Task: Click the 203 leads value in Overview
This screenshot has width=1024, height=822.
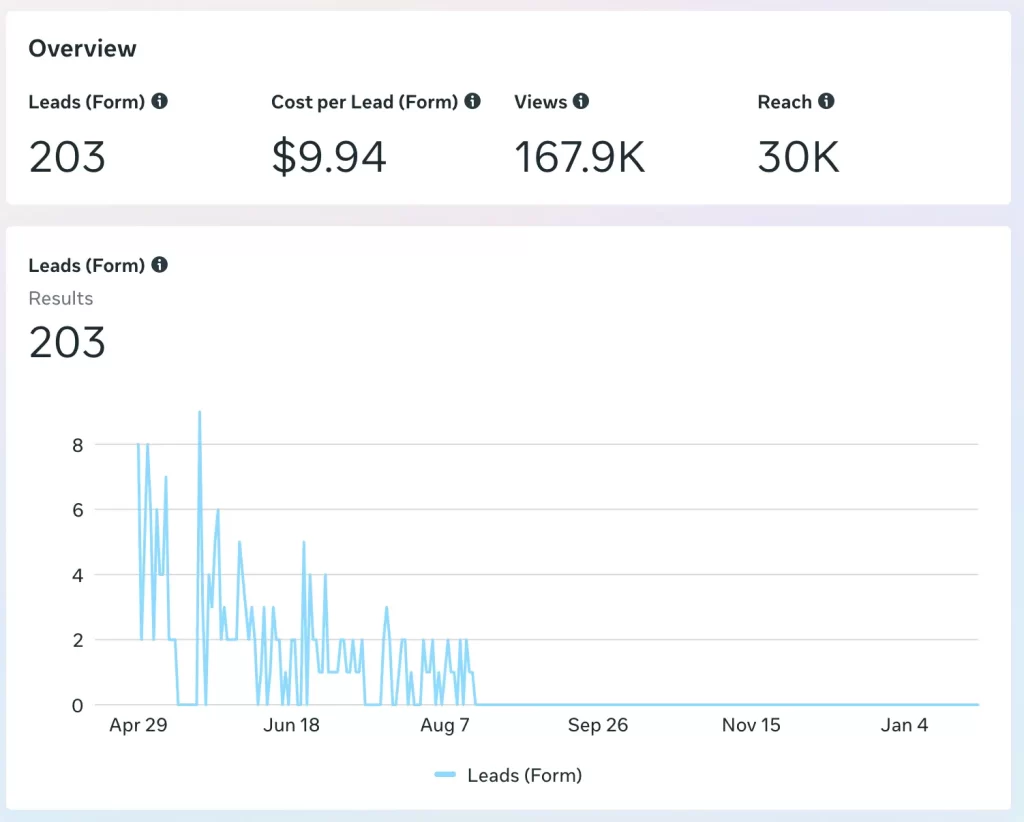Action: 67,157
